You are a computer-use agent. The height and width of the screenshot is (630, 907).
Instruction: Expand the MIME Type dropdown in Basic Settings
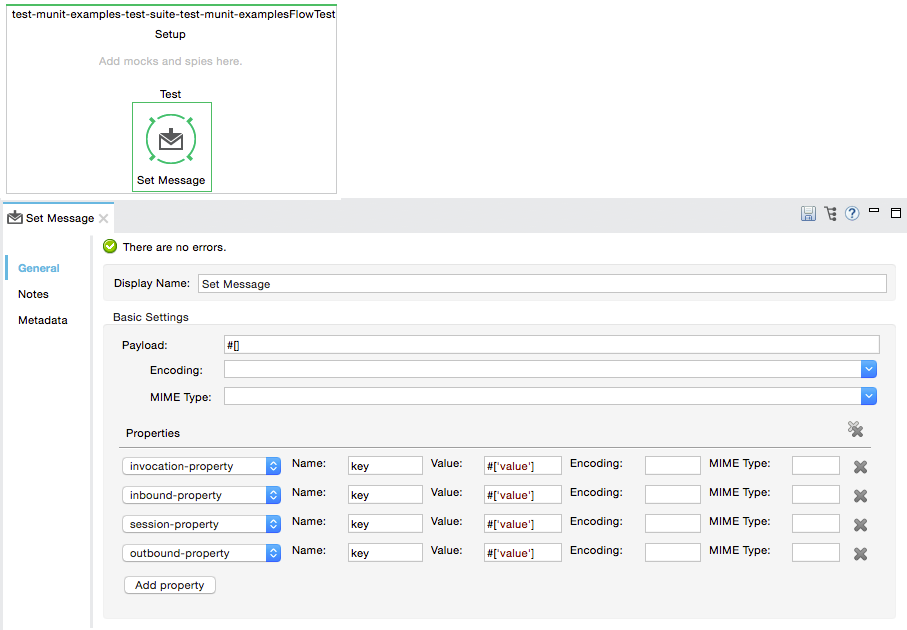869,397
